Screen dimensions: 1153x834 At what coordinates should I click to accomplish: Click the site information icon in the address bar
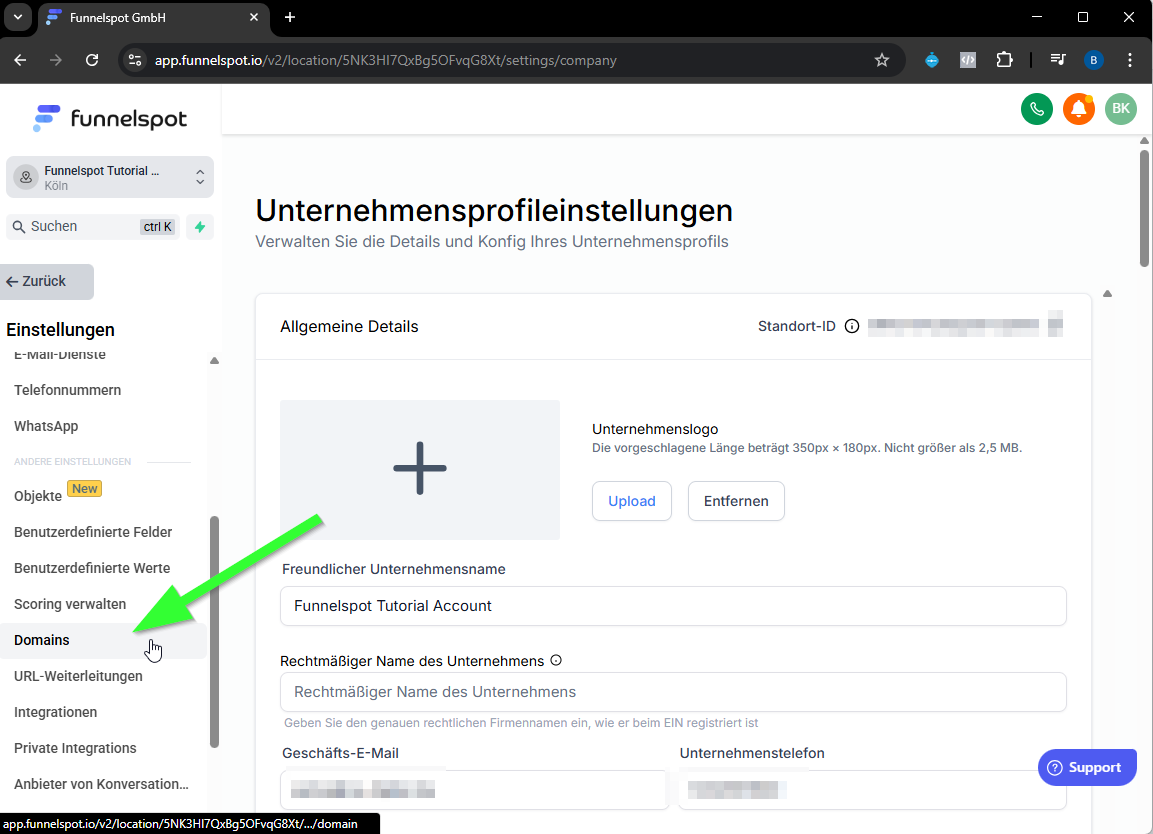[x=135, y=60]
